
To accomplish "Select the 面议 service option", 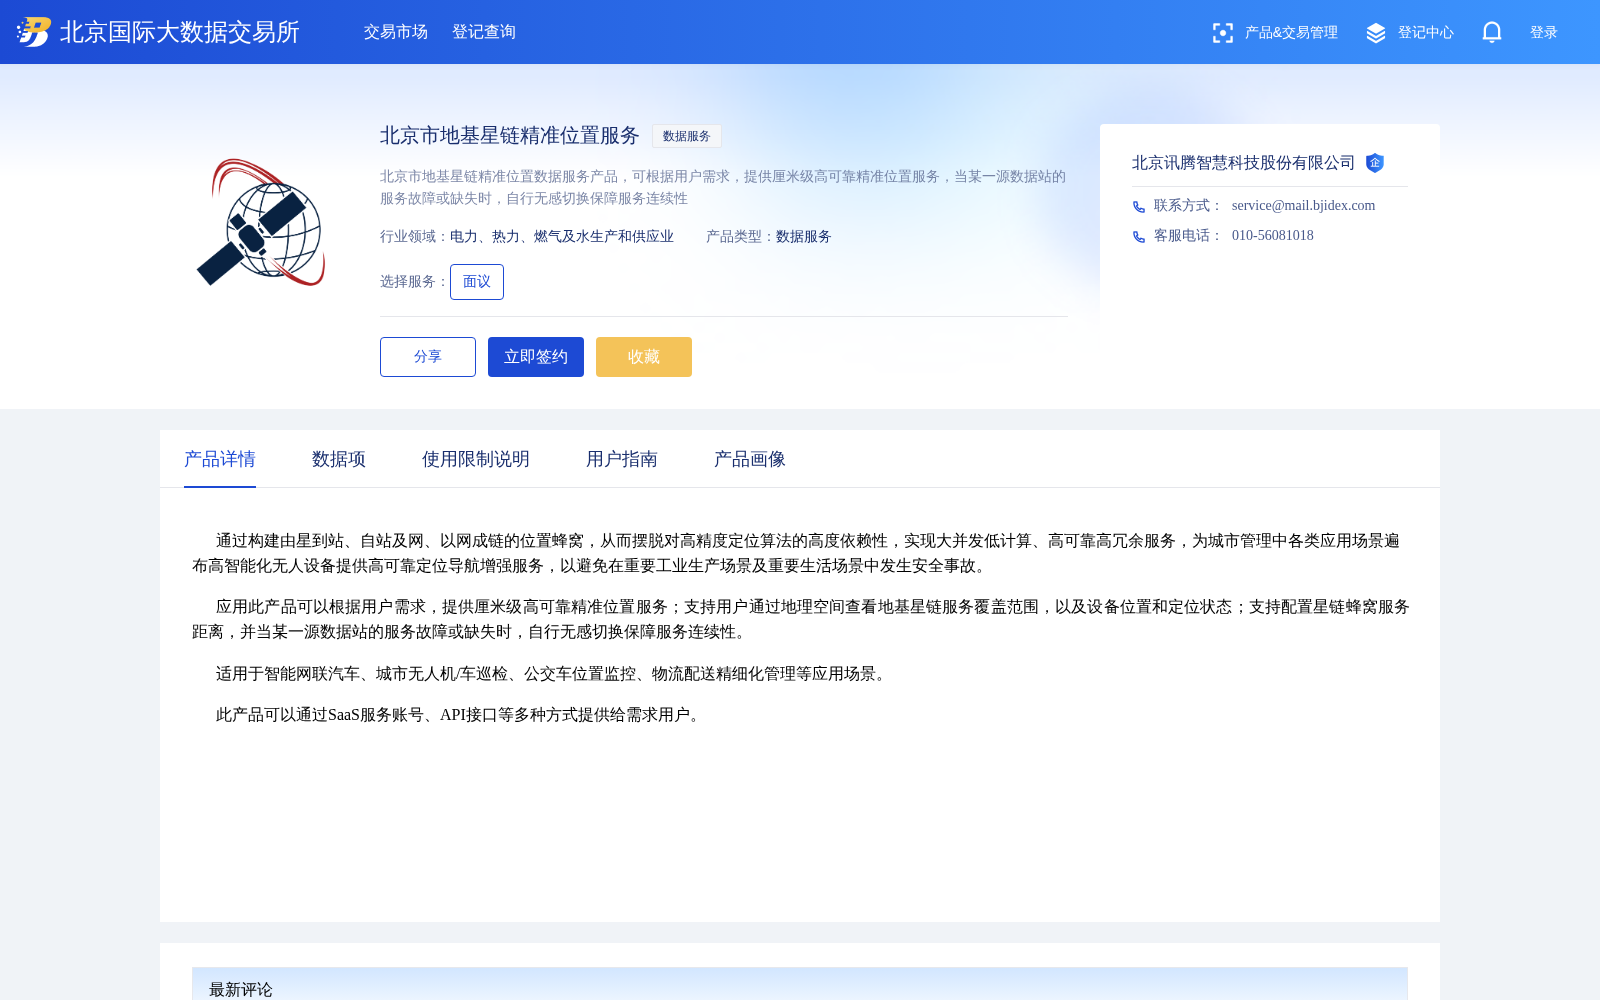I will click(477, 282).
